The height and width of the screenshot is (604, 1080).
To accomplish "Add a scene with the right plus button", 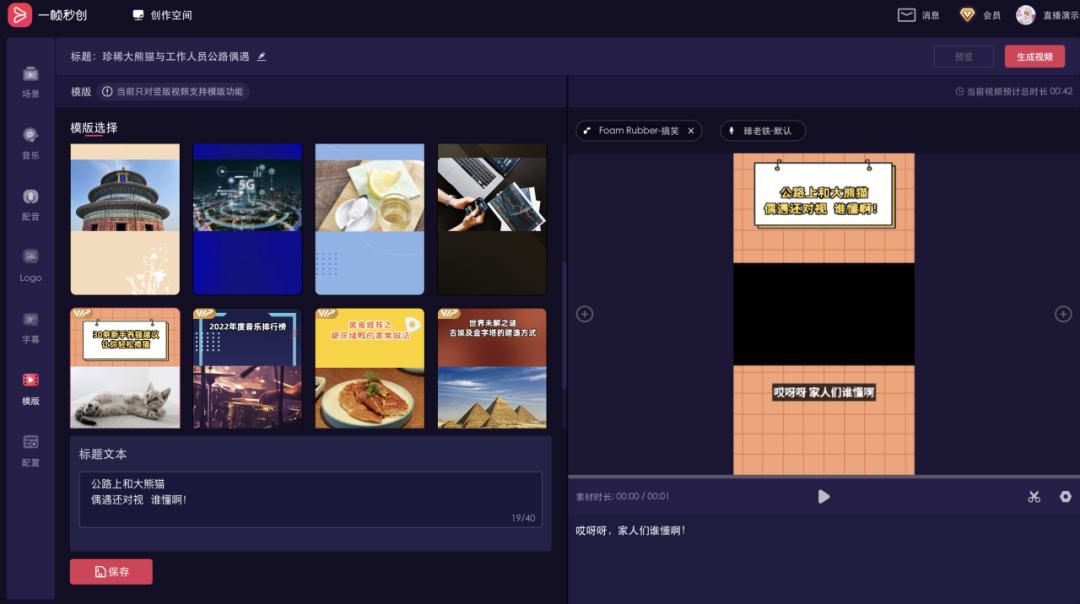I will pos(1063,314).
